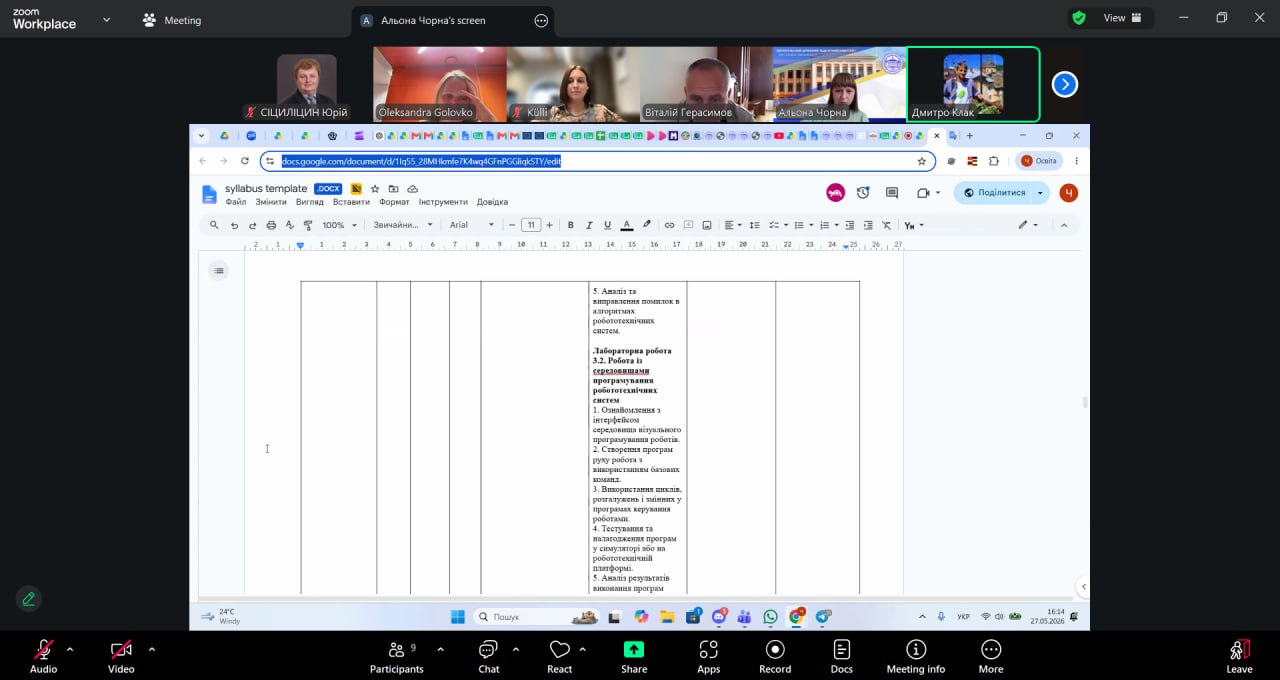Click green Share screen button
Viewport: 1280px width, 680px height.
(634, 655)
